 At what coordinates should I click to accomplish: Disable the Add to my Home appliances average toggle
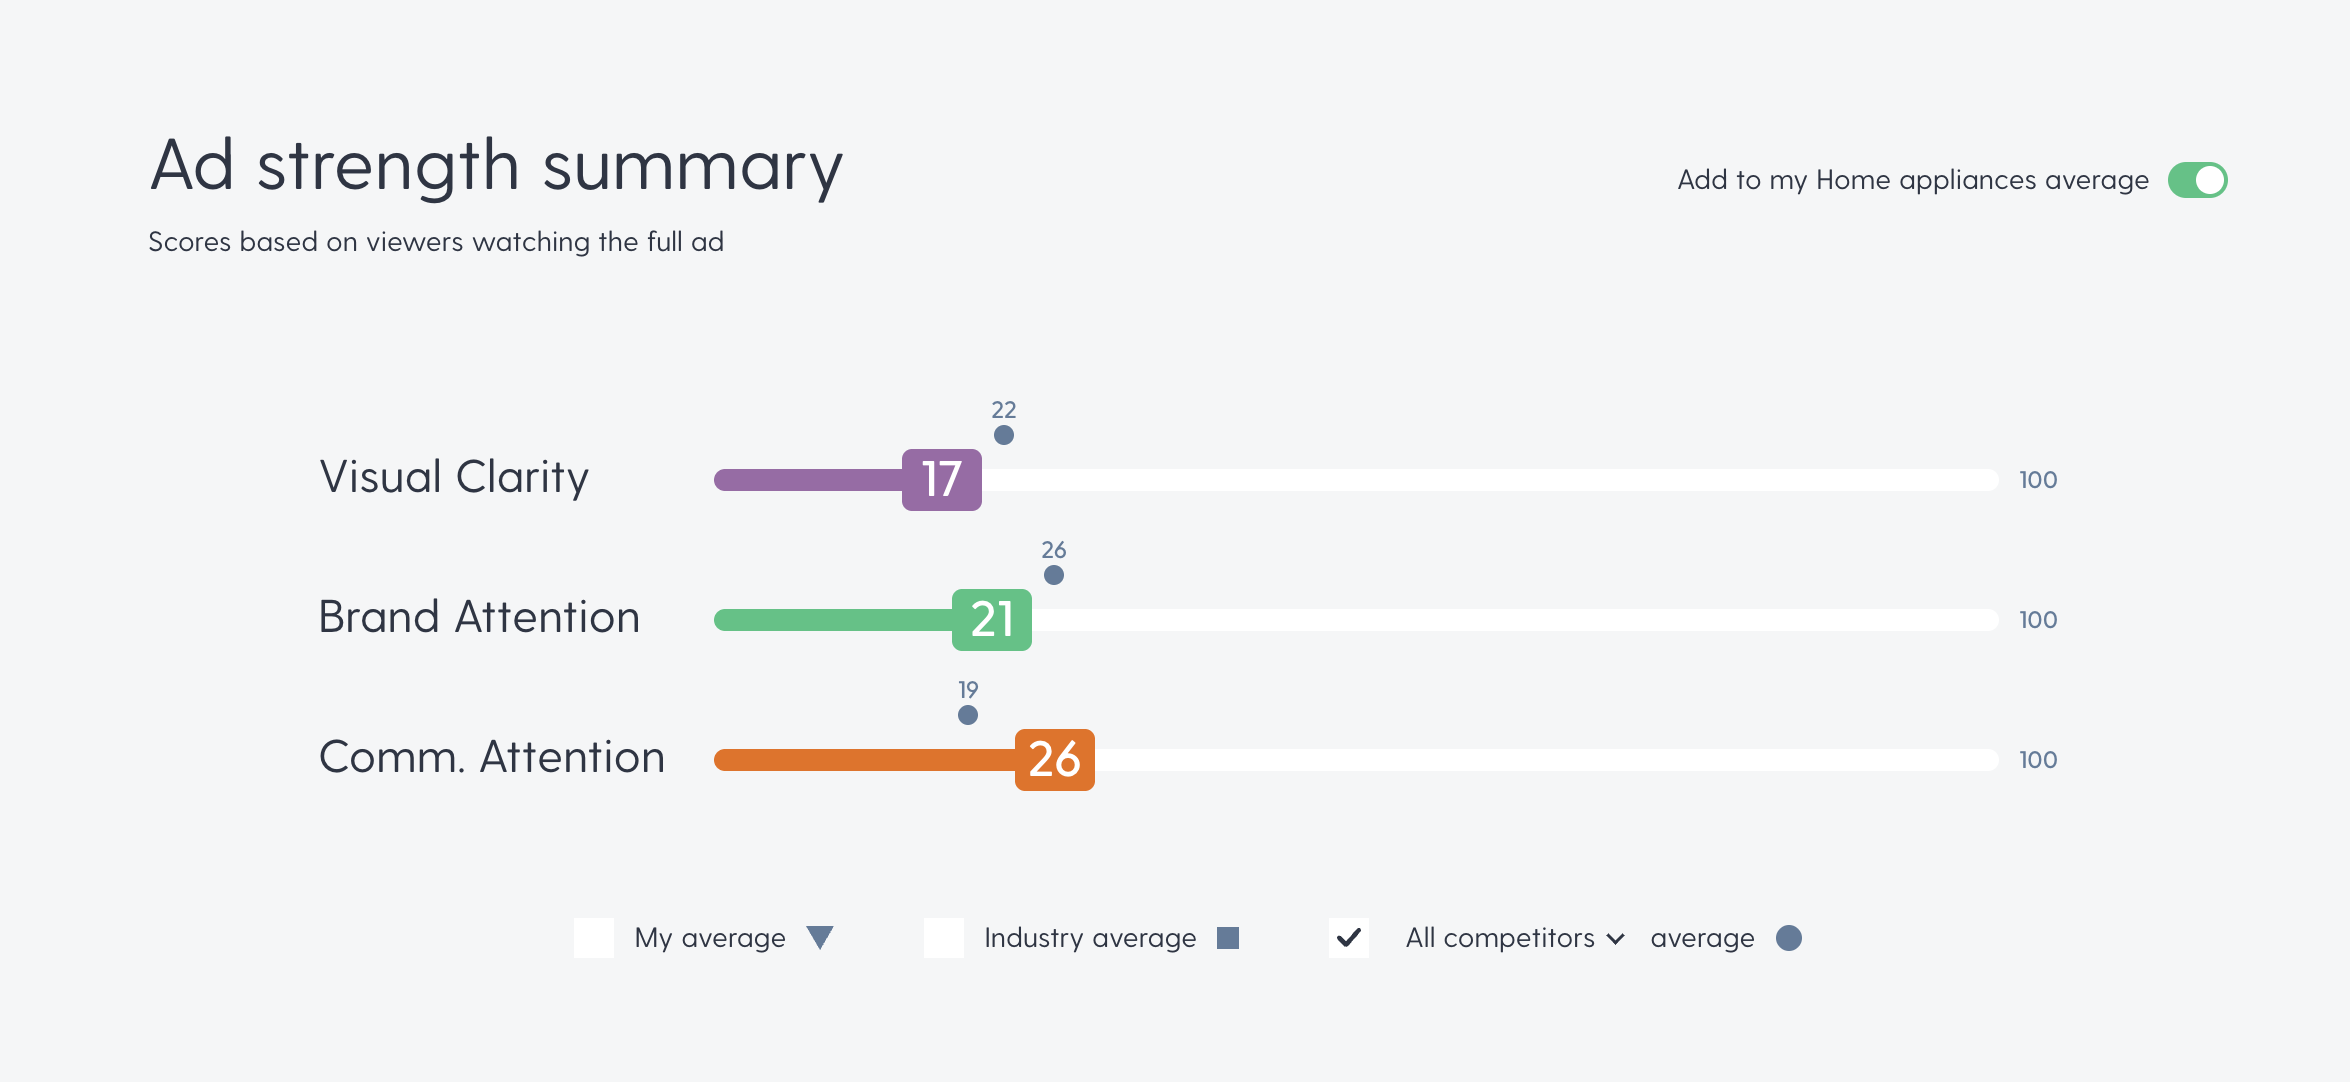[2197, 180]
